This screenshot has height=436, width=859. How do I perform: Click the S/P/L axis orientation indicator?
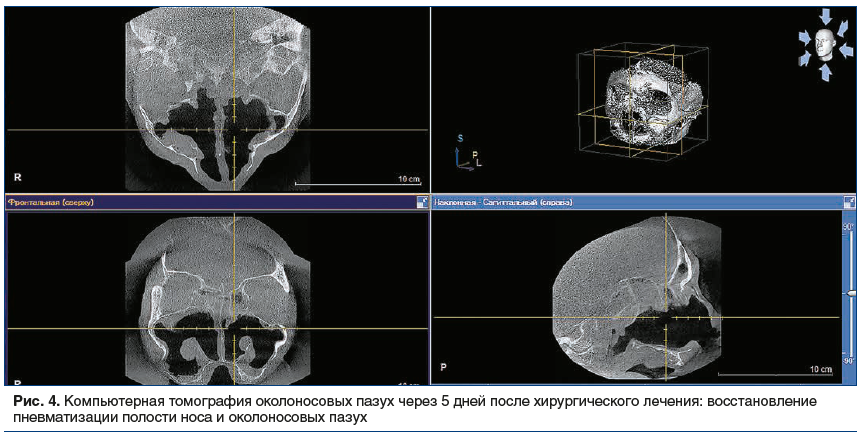pyautogui.click(x=467, y=152)
